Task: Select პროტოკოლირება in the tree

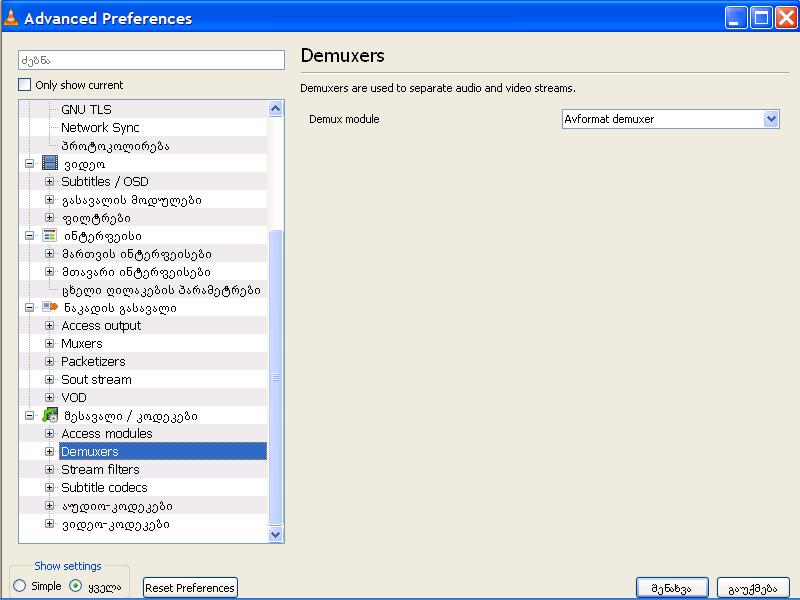Action: pyautogui.click(x=115, y=146)
